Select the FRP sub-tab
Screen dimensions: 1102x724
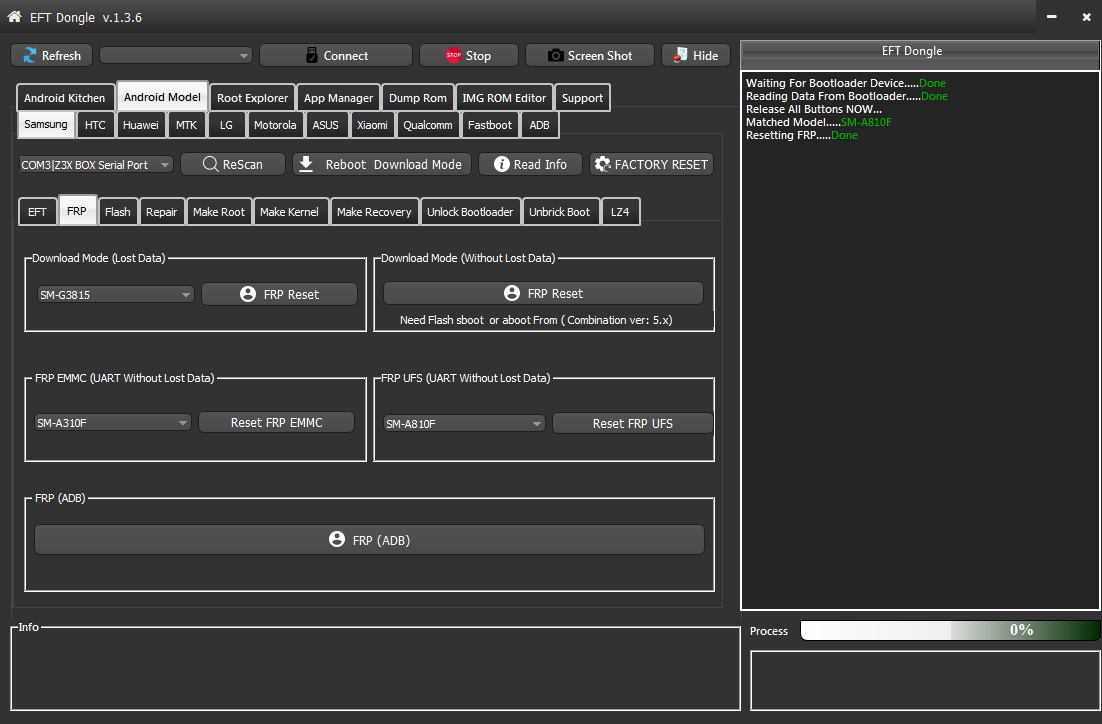point(77,210)
